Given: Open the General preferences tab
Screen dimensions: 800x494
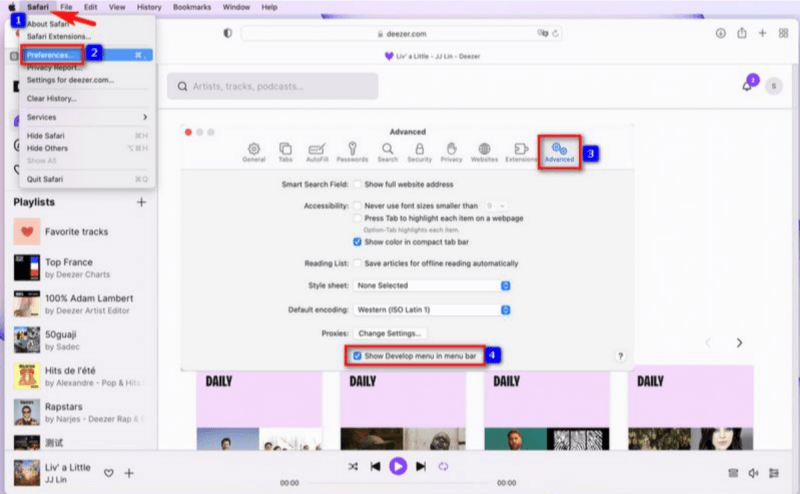Looking at the screenshot, I should coord(254,152).
